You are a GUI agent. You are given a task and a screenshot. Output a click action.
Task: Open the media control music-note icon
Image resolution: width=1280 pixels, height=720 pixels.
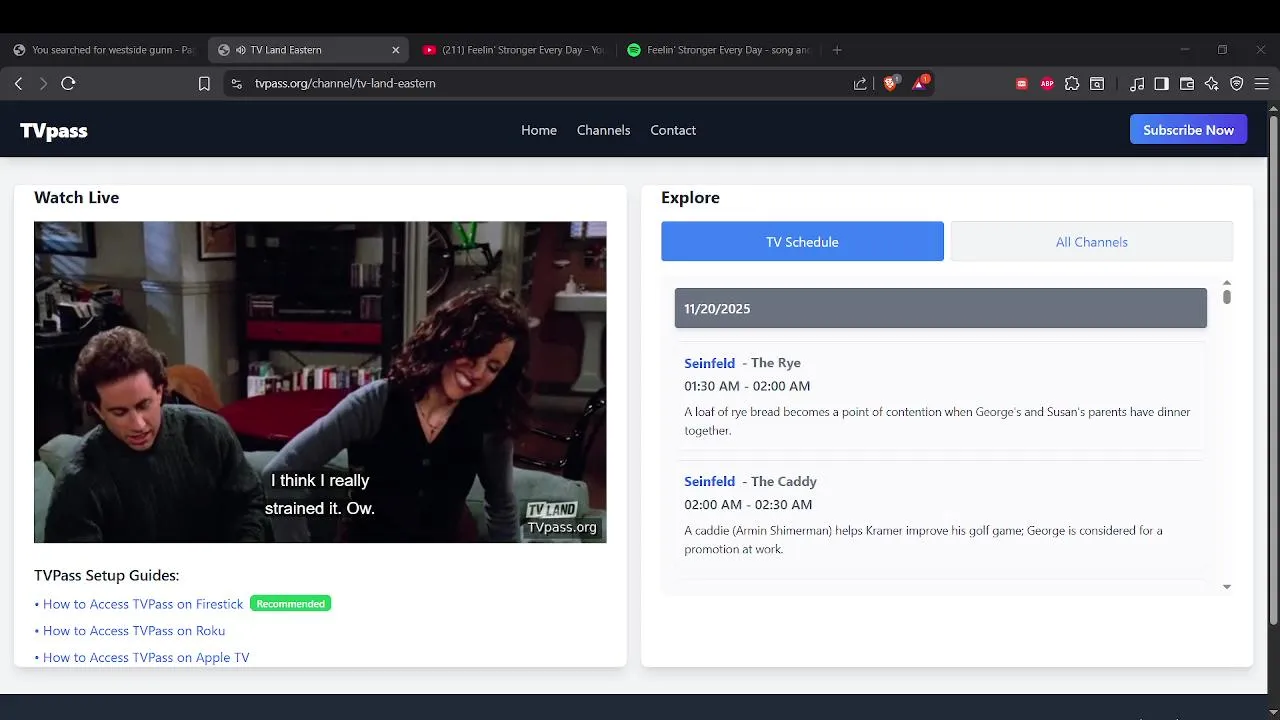[x=1137, y=84]
